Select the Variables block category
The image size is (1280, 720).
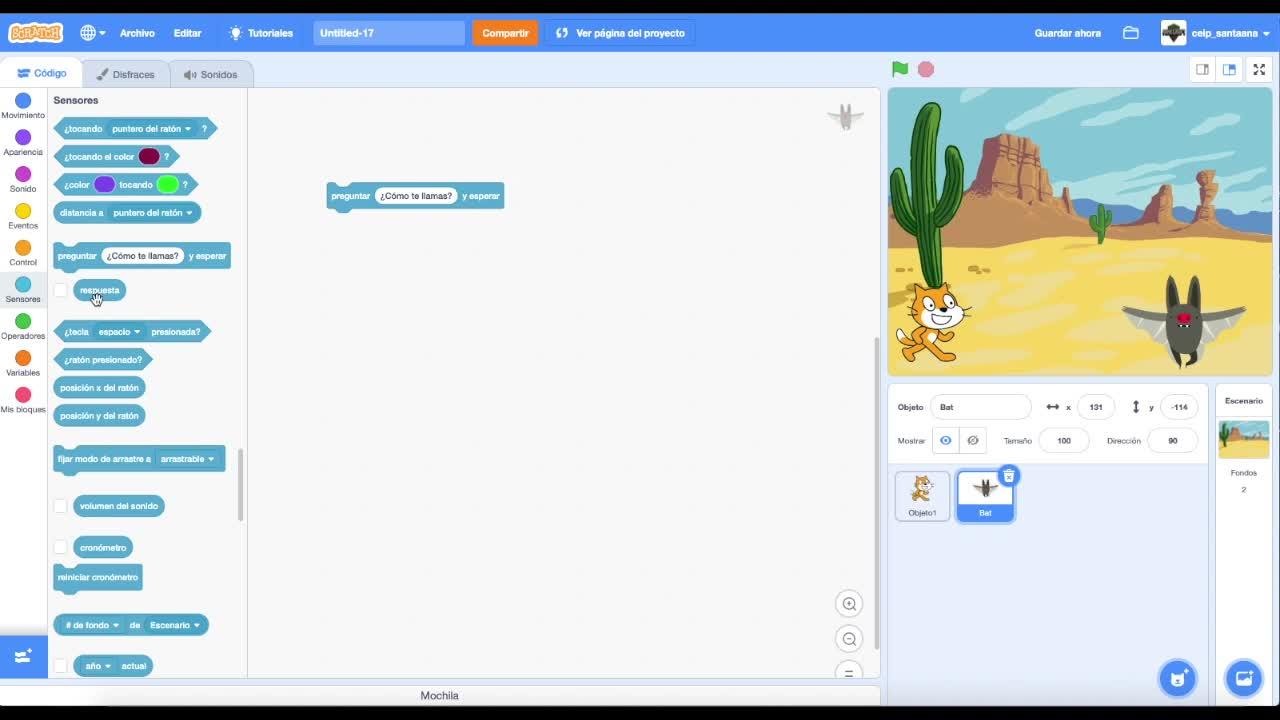click(23, 364)
